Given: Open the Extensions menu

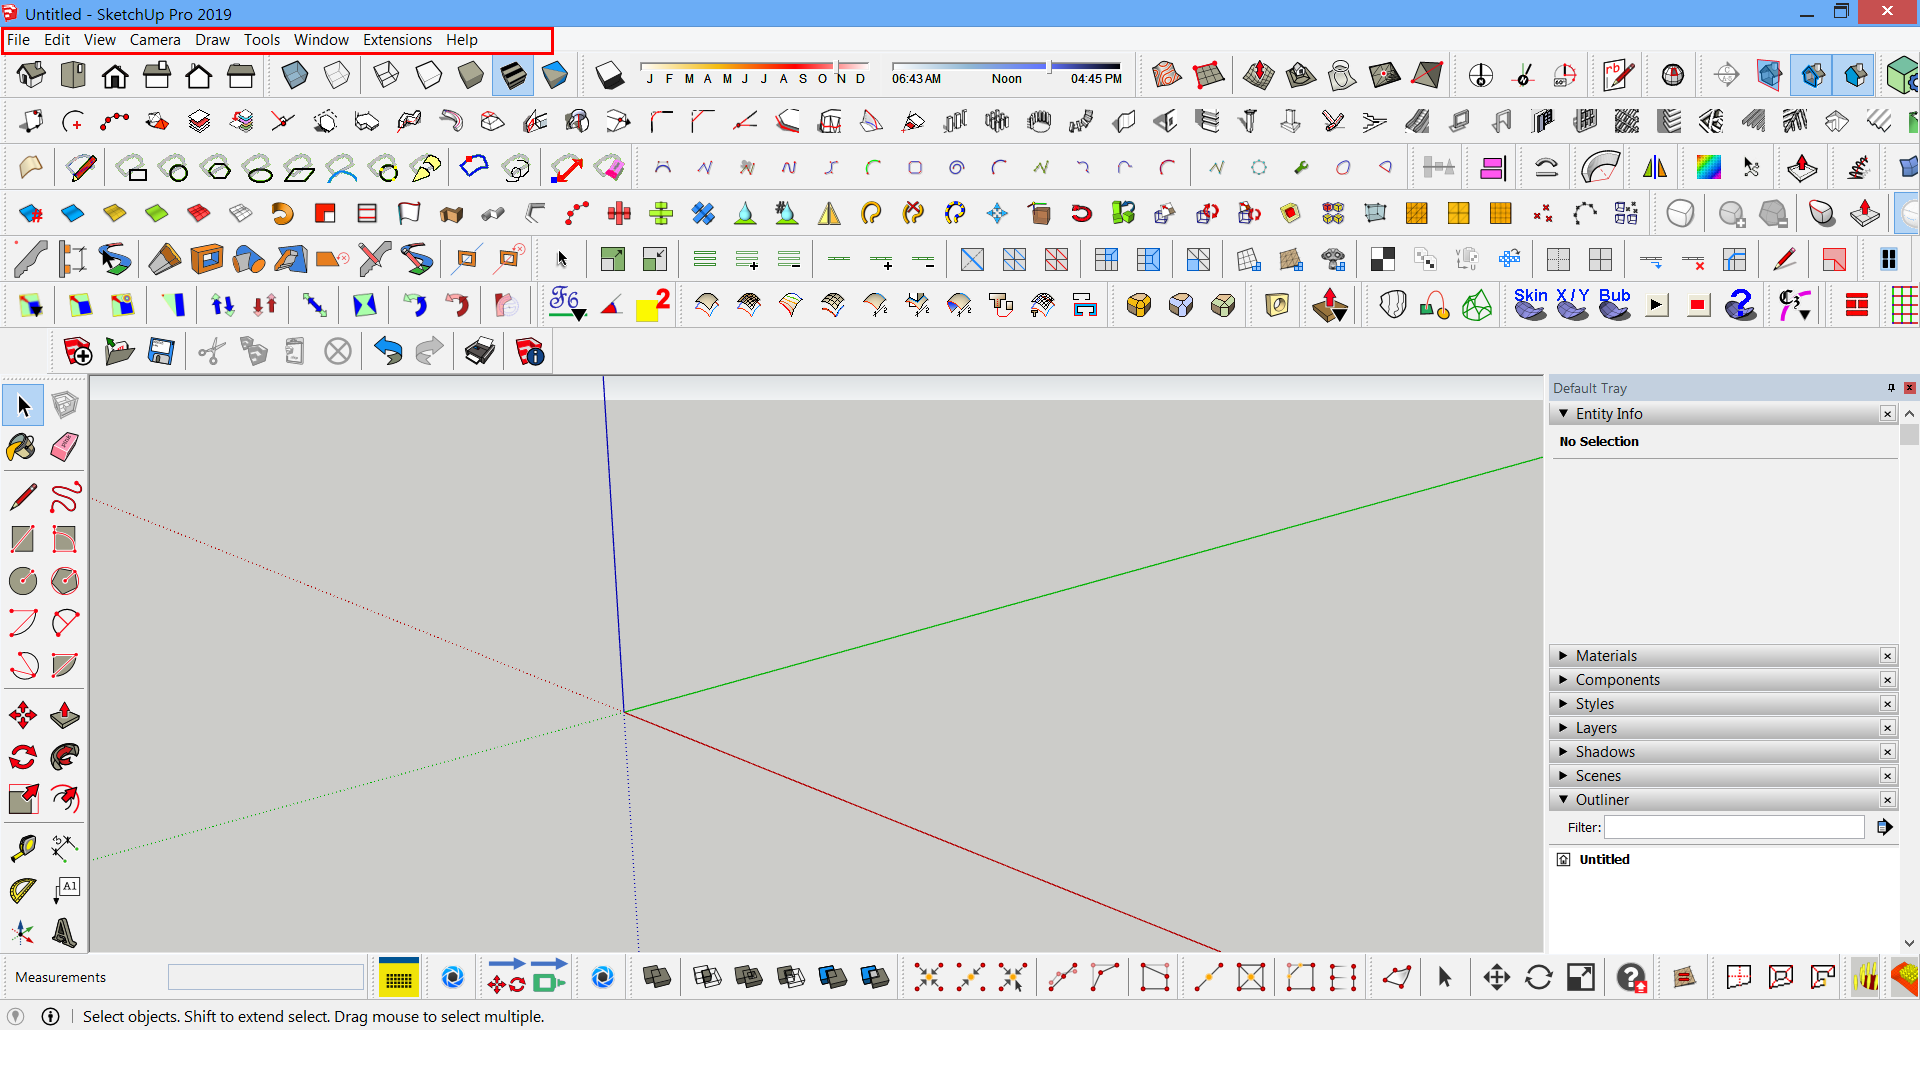Looking at the screenshot, I should click(x=397, y=40).
